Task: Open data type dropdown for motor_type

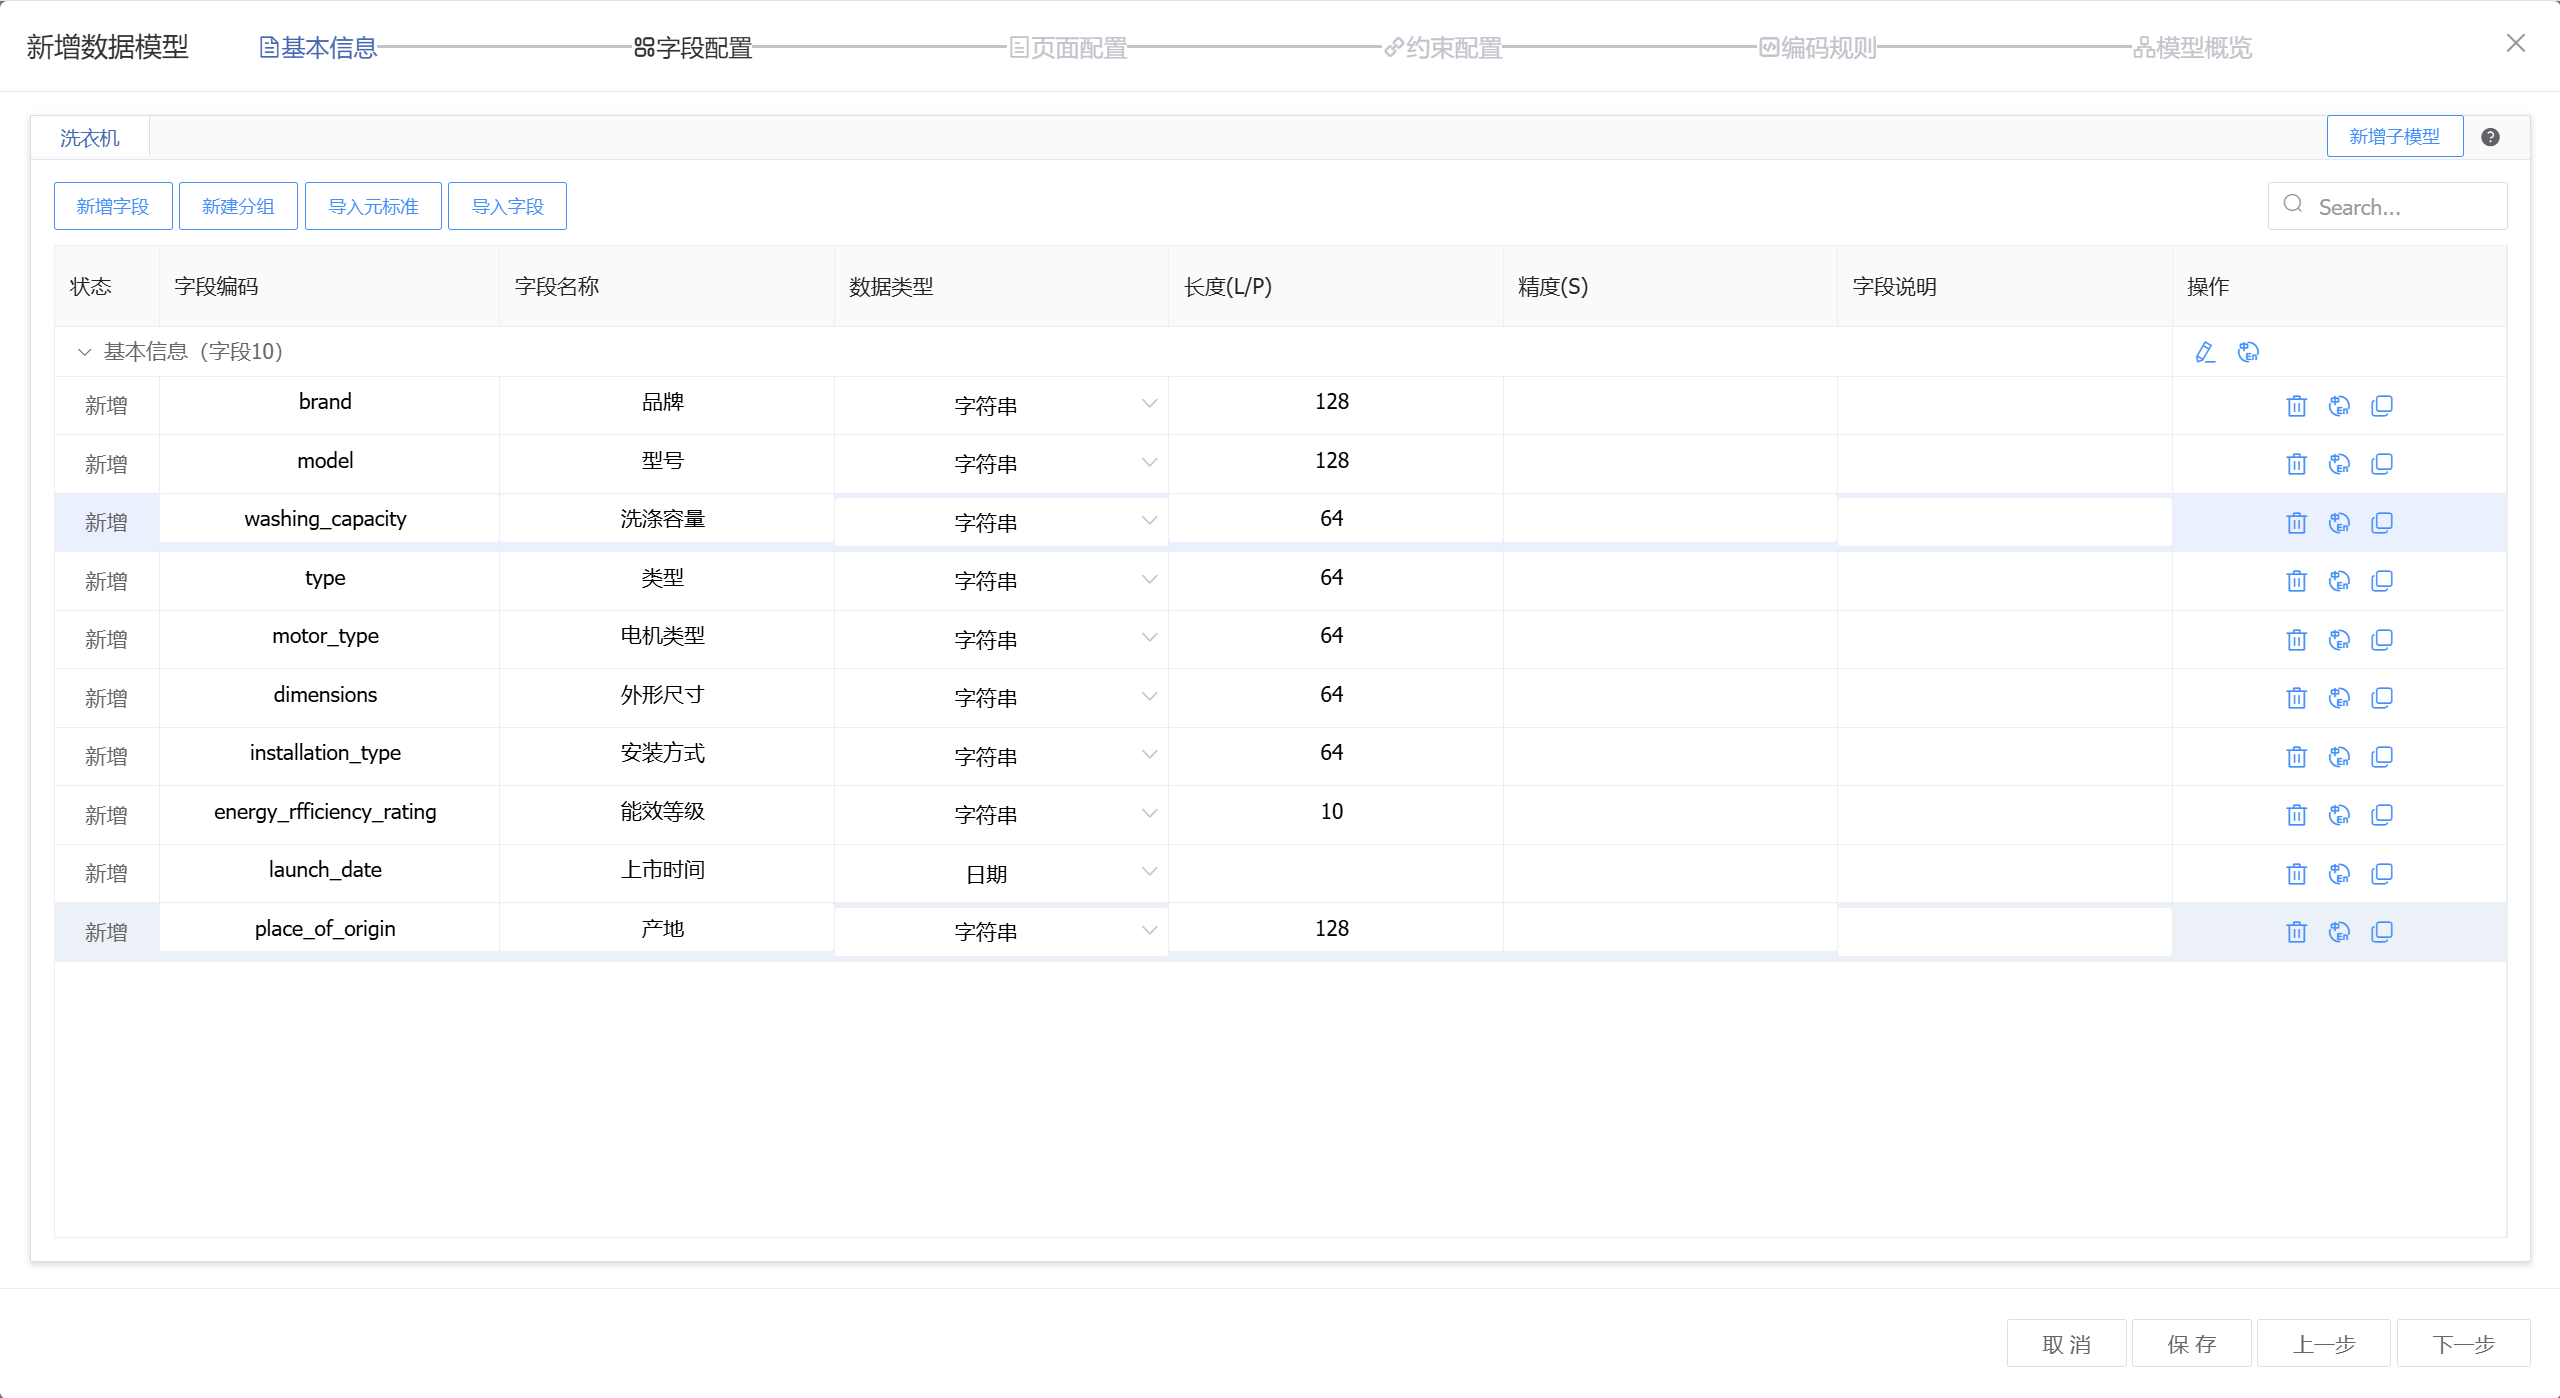Action: point(1001,639)
